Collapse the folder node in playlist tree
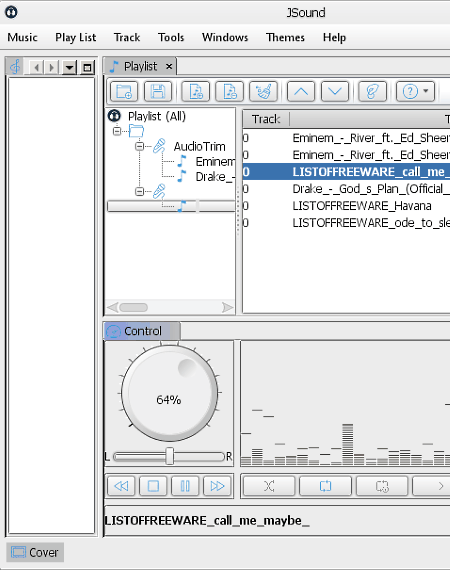Viewport: 450px width, 570px height. [117, 131]
